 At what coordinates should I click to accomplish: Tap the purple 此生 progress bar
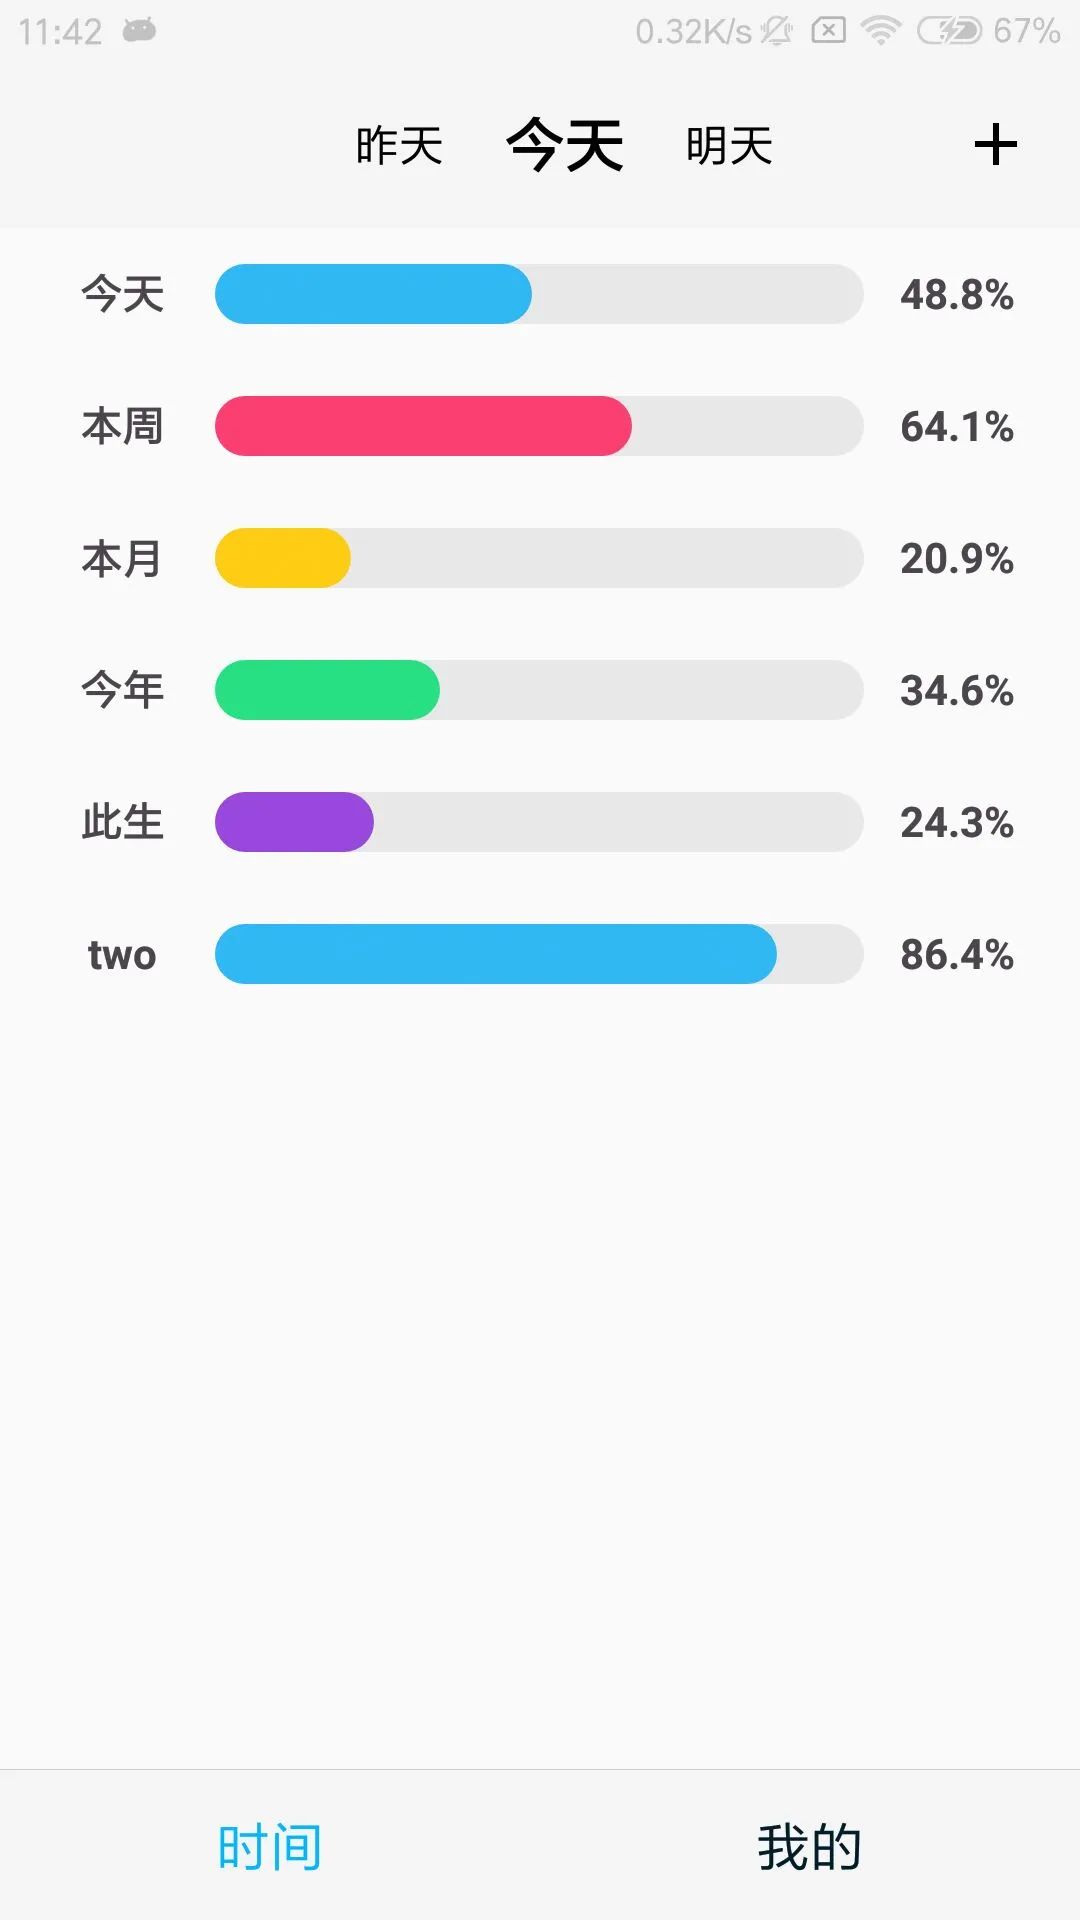pos(538,822)
